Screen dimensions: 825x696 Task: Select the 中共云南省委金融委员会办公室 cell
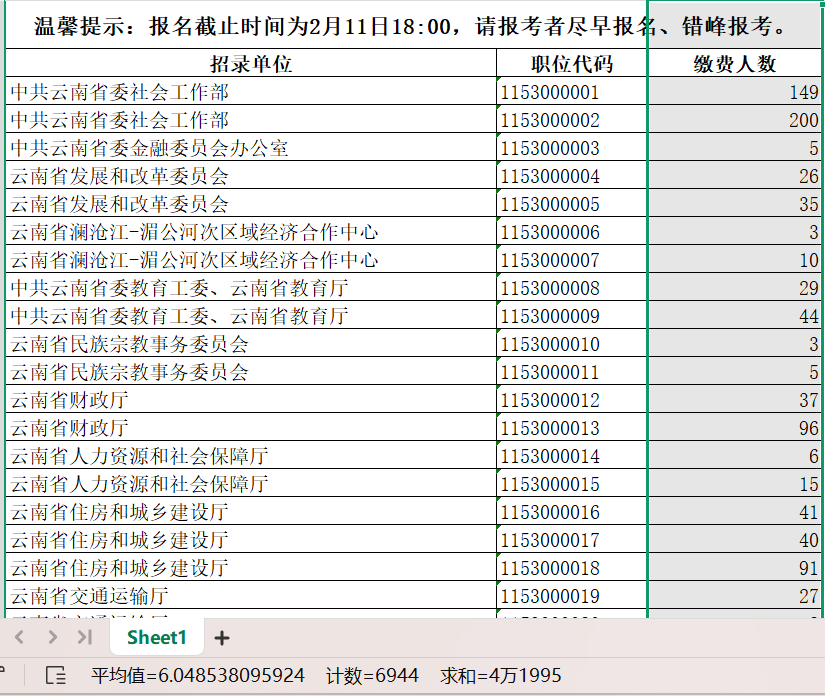click(x=251, y=149)
